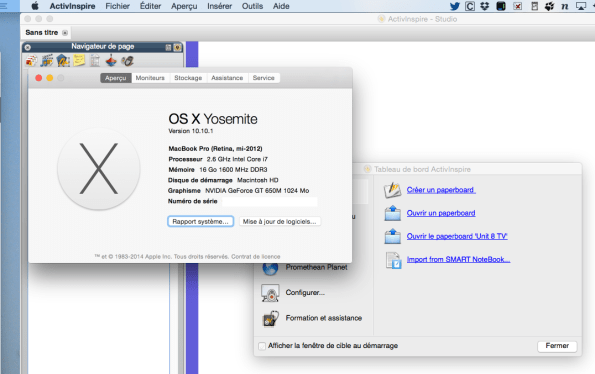
Task: Open the Outils menu
Action: click(252, 6)
